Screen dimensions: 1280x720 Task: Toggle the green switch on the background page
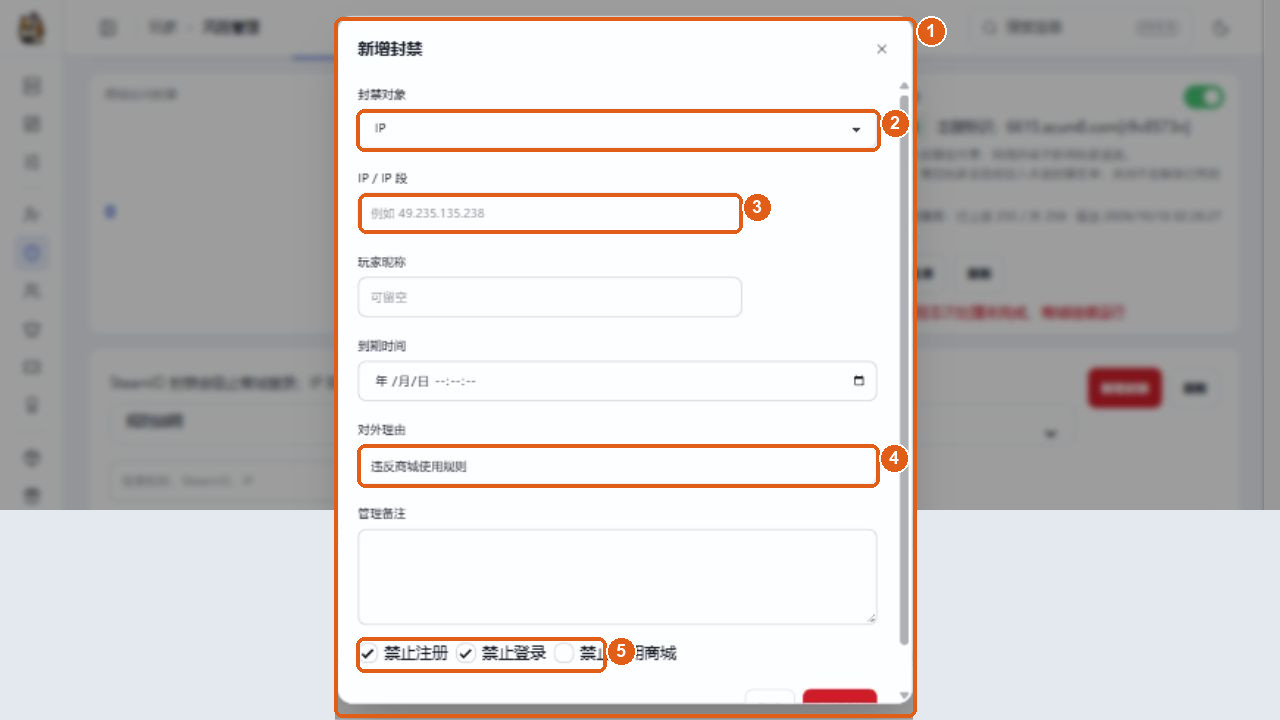[x=1204, y=97]
